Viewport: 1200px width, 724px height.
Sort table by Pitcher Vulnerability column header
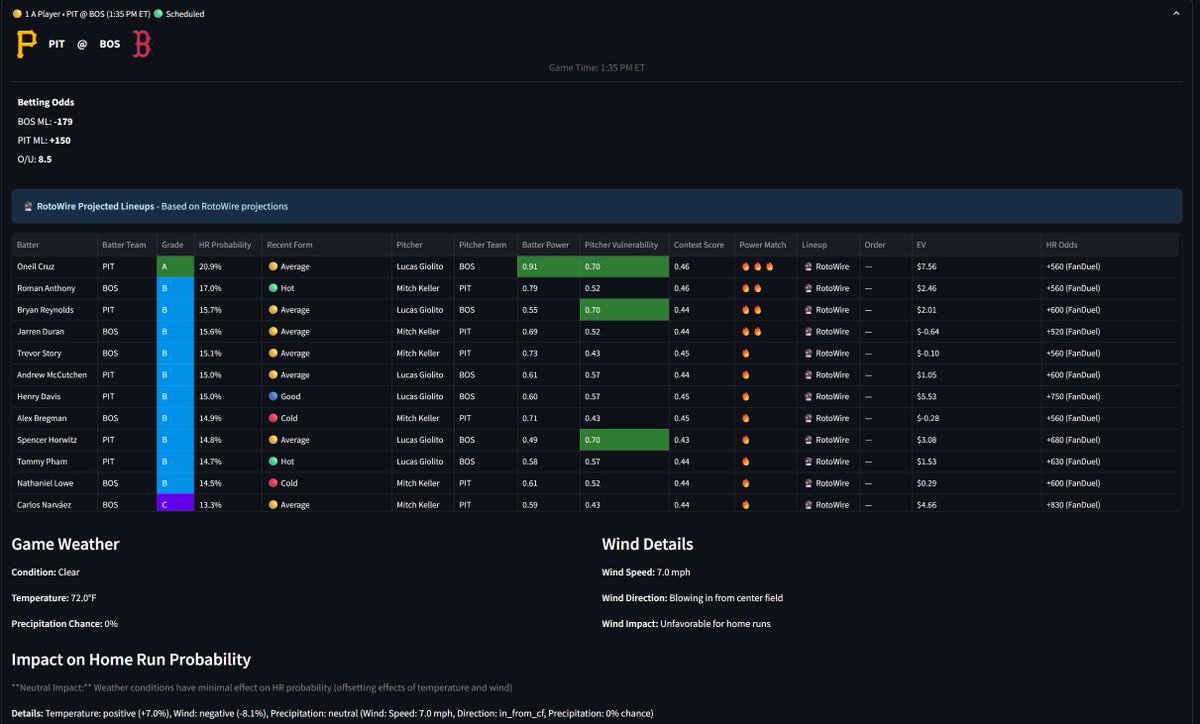622,245
